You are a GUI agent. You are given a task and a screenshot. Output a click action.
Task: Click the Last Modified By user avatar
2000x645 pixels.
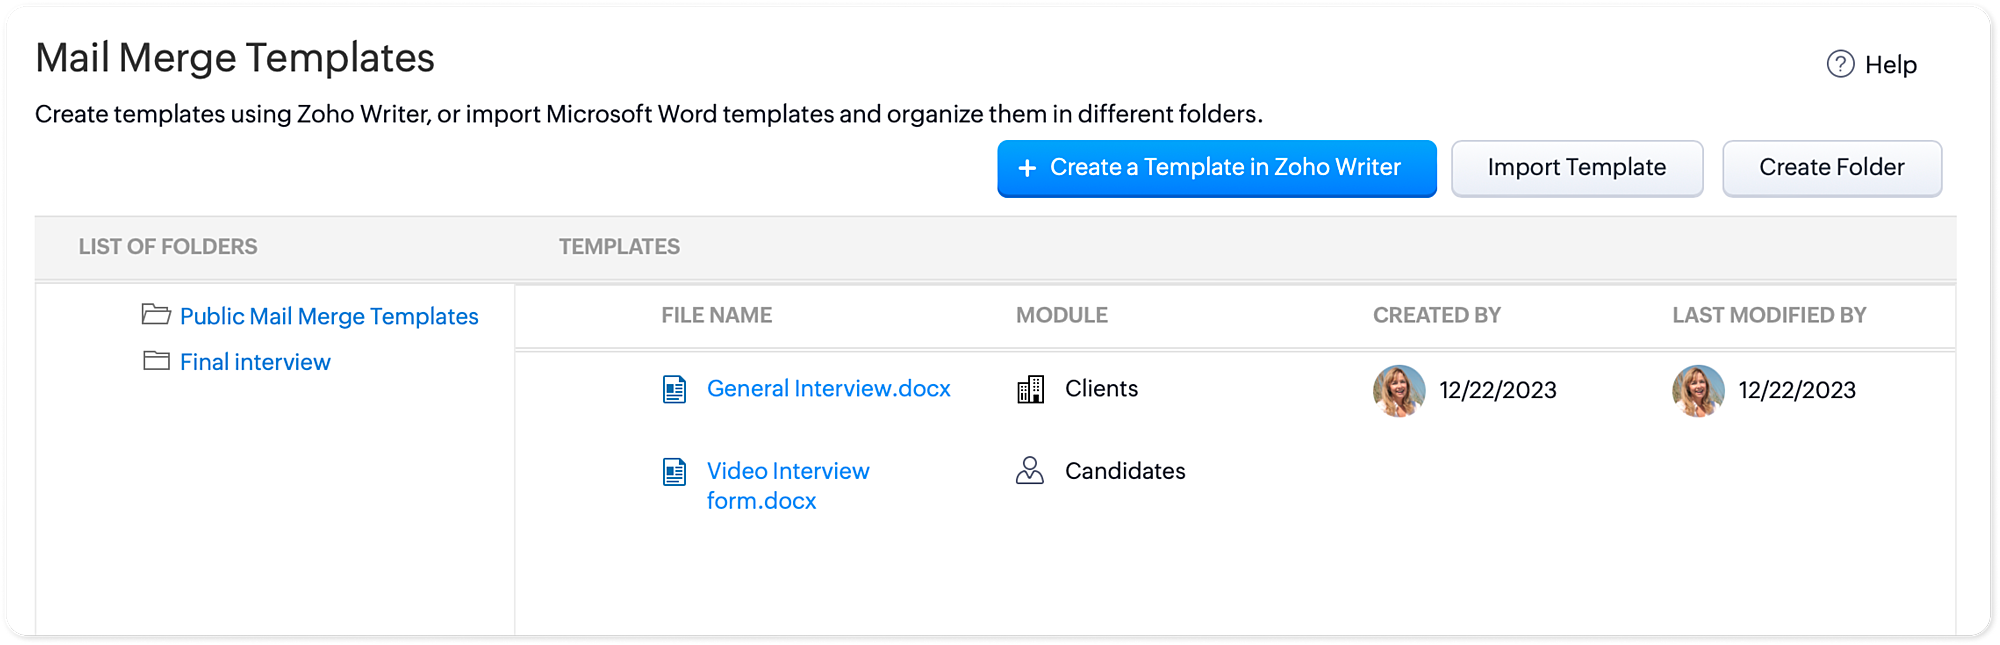(x=1698, y=390)
